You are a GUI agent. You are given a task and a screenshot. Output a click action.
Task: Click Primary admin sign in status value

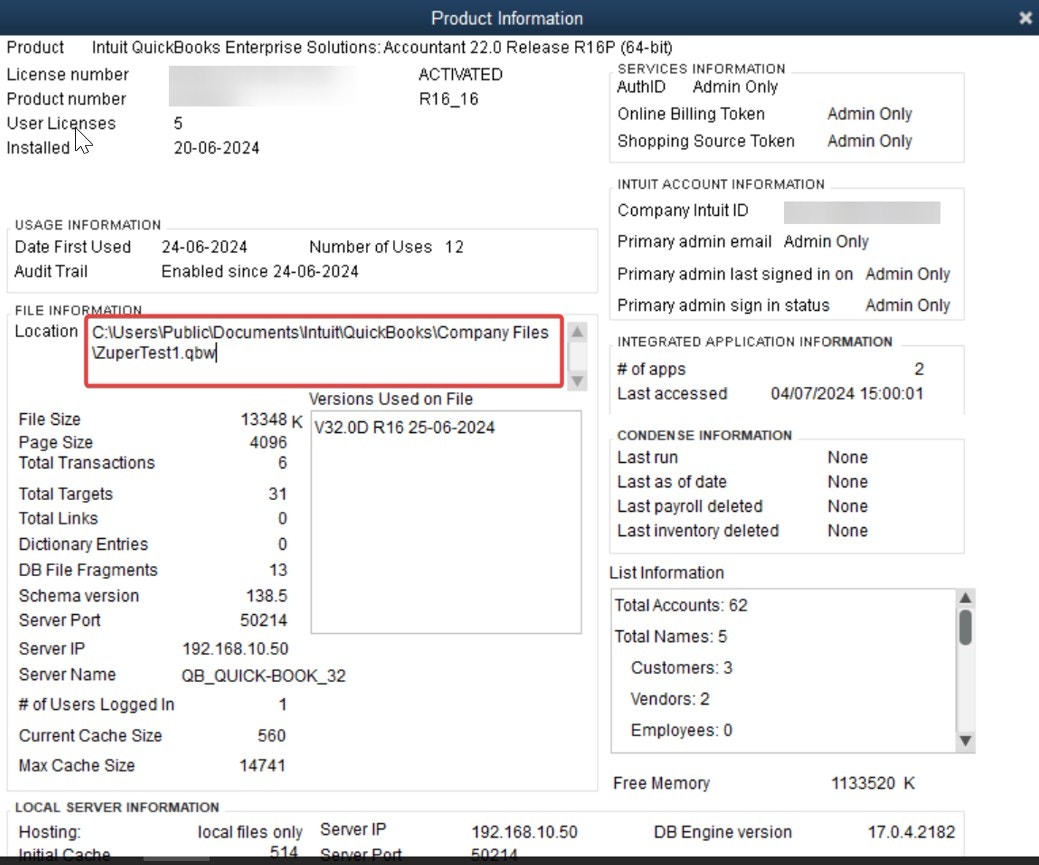(x=908, y=306)
